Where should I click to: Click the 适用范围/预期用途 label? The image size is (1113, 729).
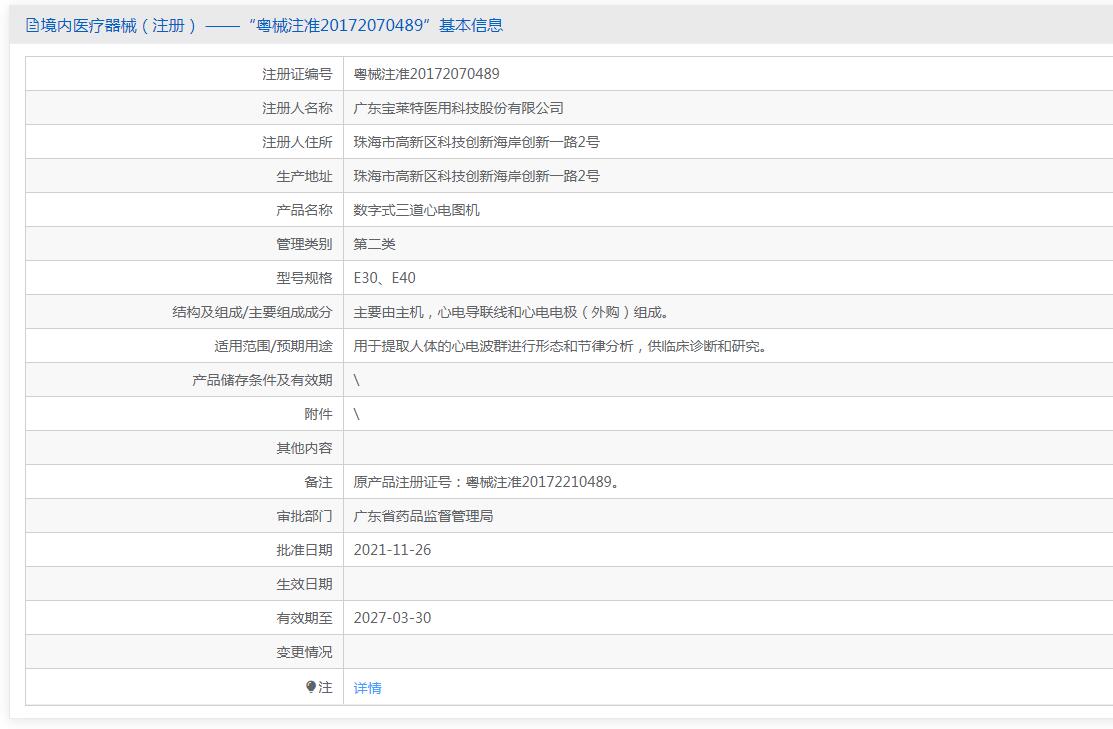[x=273, y=346]
